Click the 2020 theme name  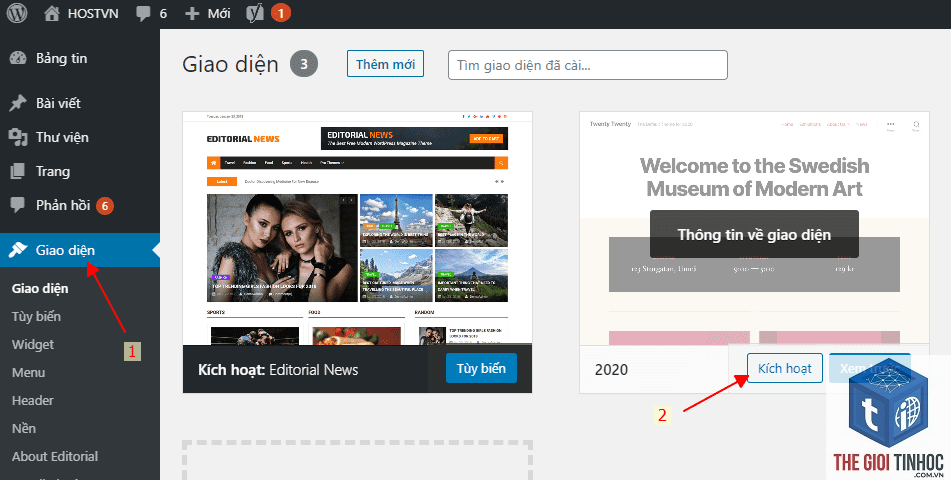coord(611,370)
